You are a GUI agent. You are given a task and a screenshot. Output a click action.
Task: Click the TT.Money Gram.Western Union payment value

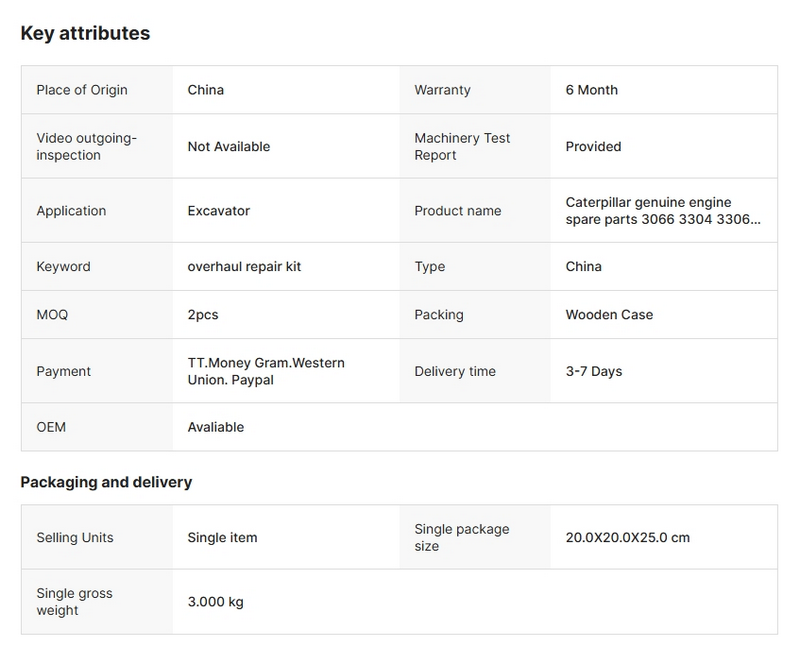[x=266, y=371]
